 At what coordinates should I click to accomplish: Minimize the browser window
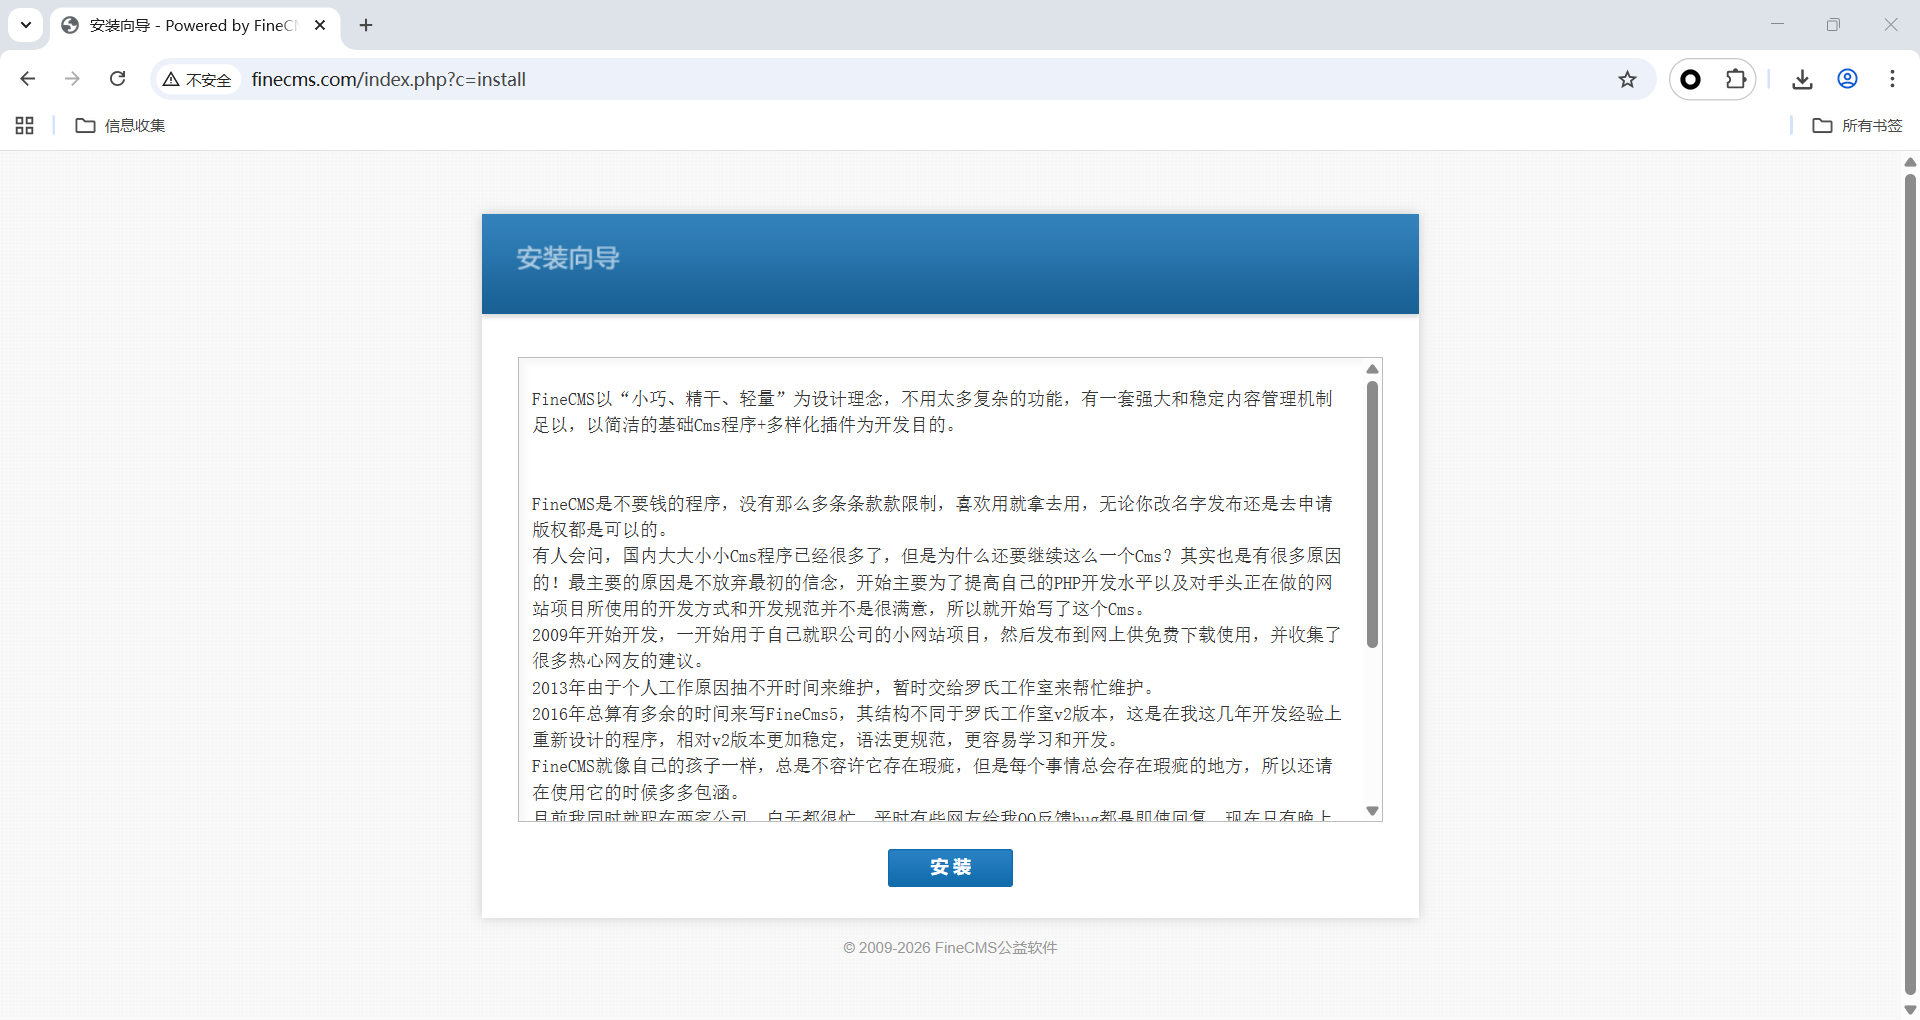[1777, 25]
